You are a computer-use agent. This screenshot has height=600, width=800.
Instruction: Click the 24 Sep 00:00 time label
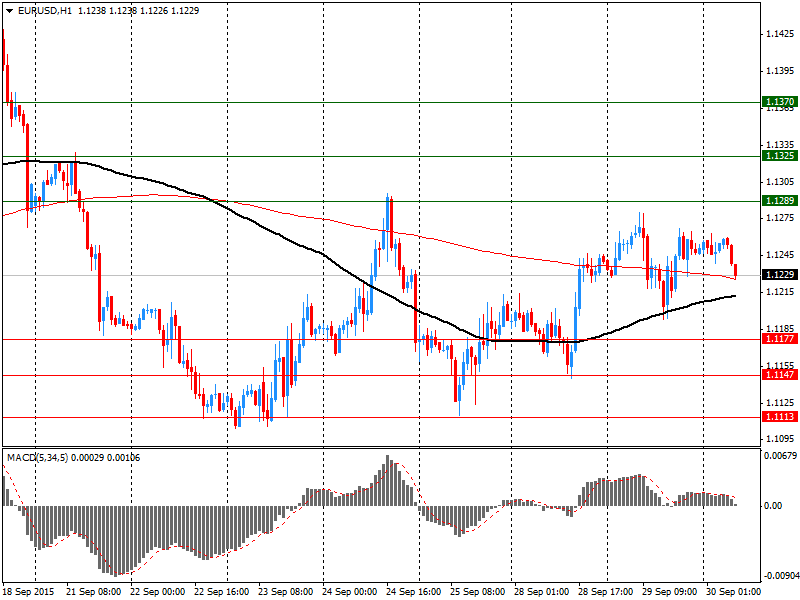pyautogui.click(x=350, y=592)
